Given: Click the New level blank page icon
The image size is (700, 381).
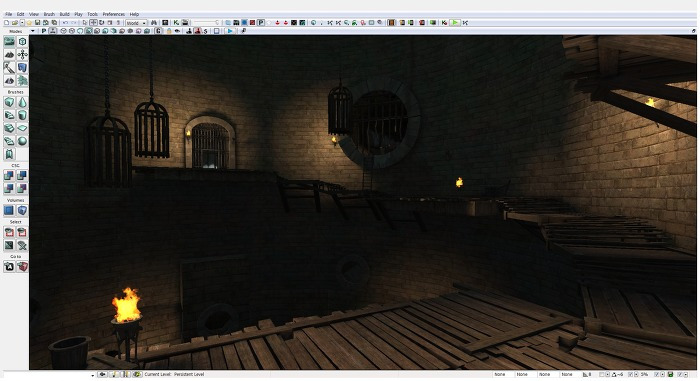Looking at the screenshot, I should [x=7, y=23].
